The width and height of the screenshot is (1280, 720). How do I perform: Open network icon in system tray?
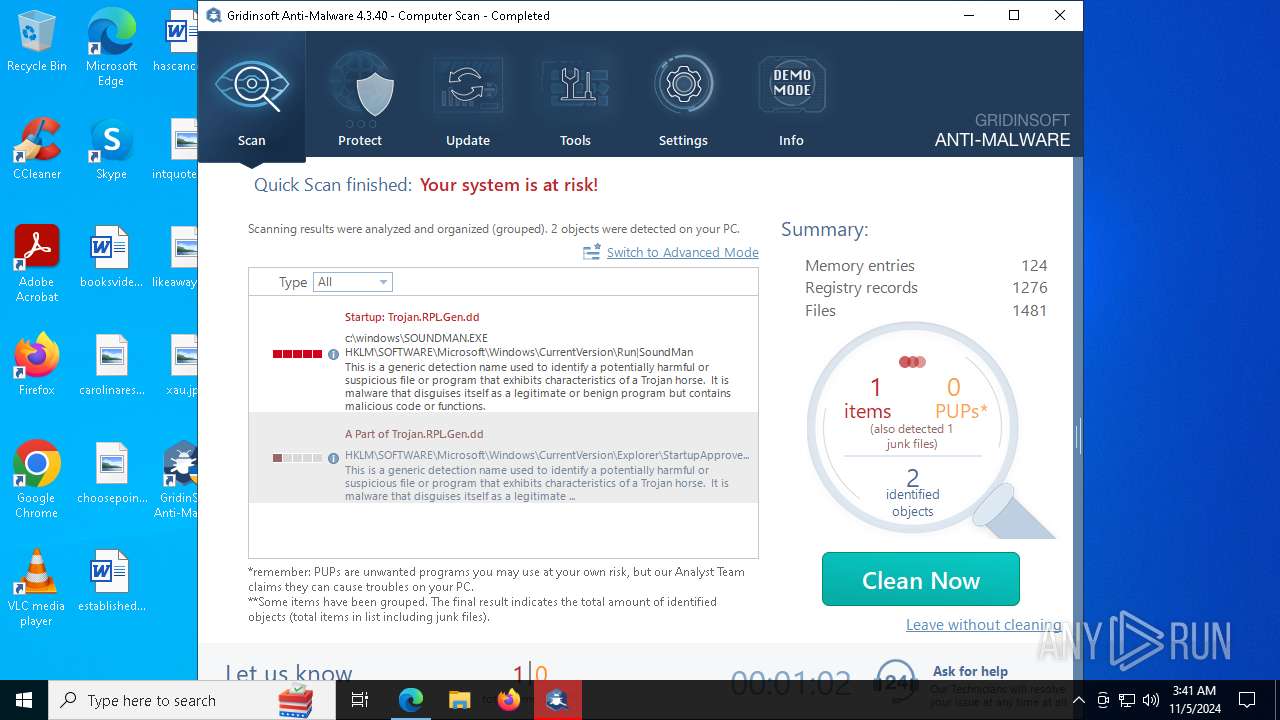(1127, 700)
